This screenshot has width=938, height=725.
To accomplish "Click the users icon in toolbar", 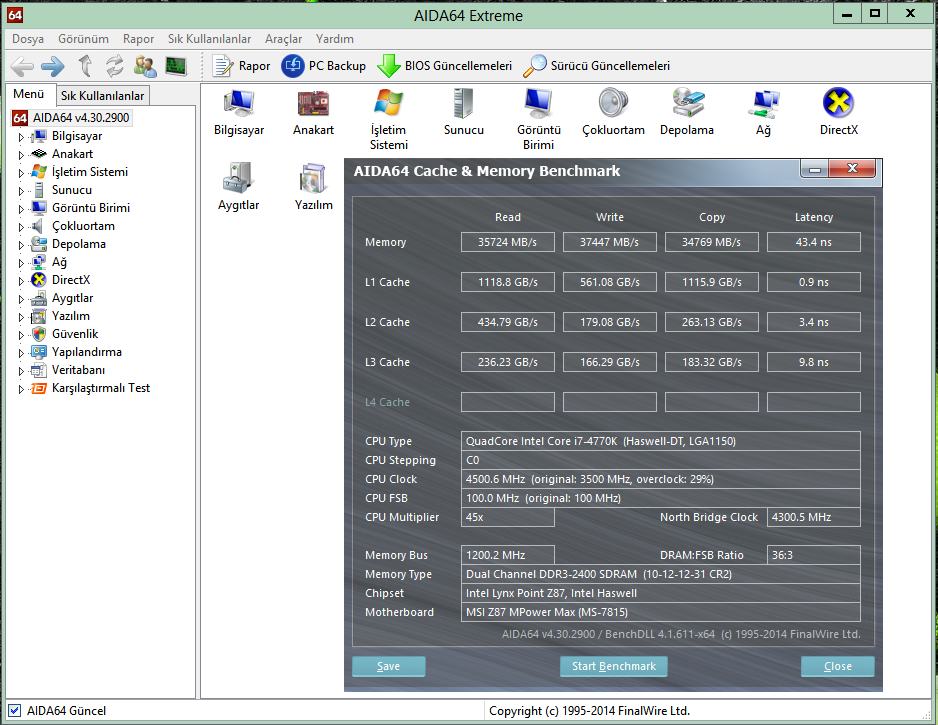I will coord(145,66).
